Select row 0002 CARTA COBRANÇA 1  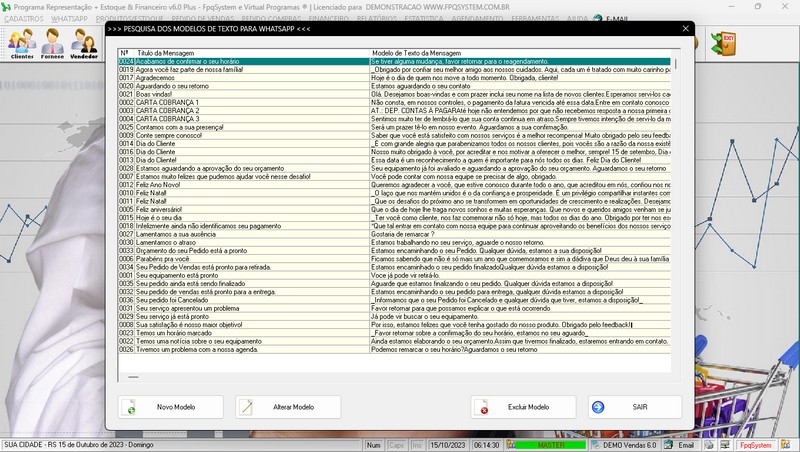click(394, 103)
